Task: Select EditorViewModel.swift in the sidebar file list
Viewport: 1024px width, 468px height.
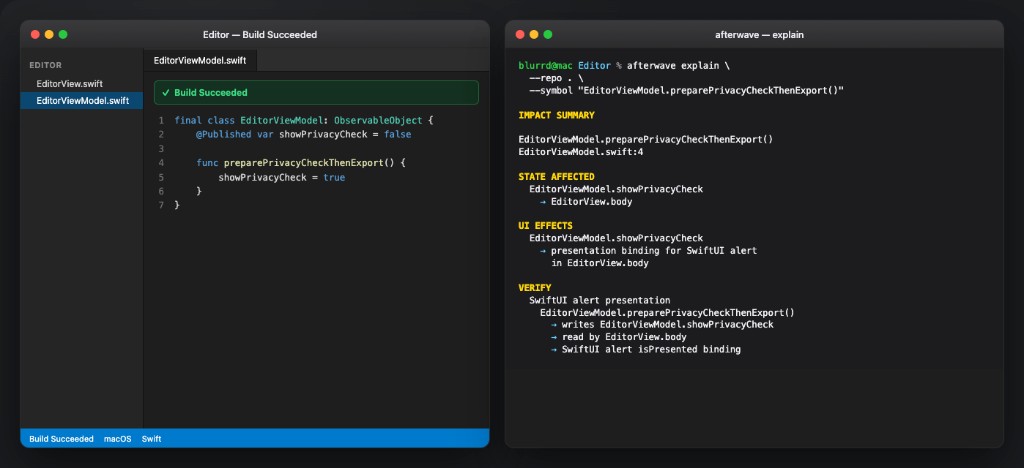Action: pos(82,101)
